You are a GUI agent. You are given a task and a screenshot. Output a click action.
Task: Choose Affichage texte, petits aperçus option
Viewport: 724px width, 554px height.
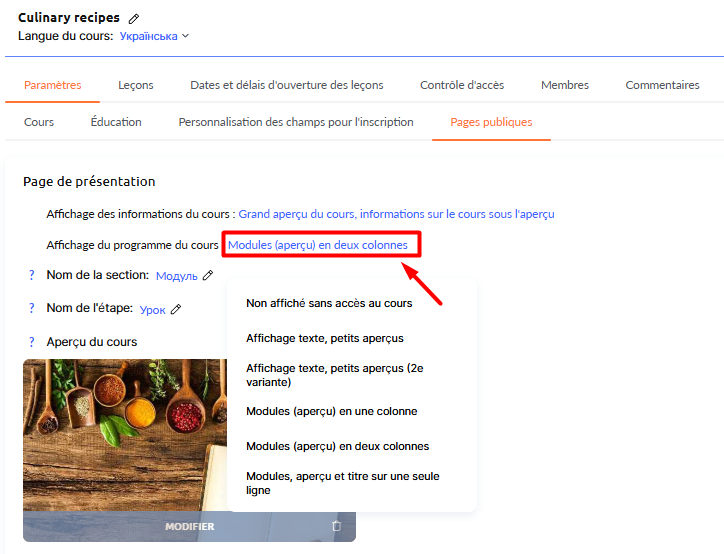(325, 338)
